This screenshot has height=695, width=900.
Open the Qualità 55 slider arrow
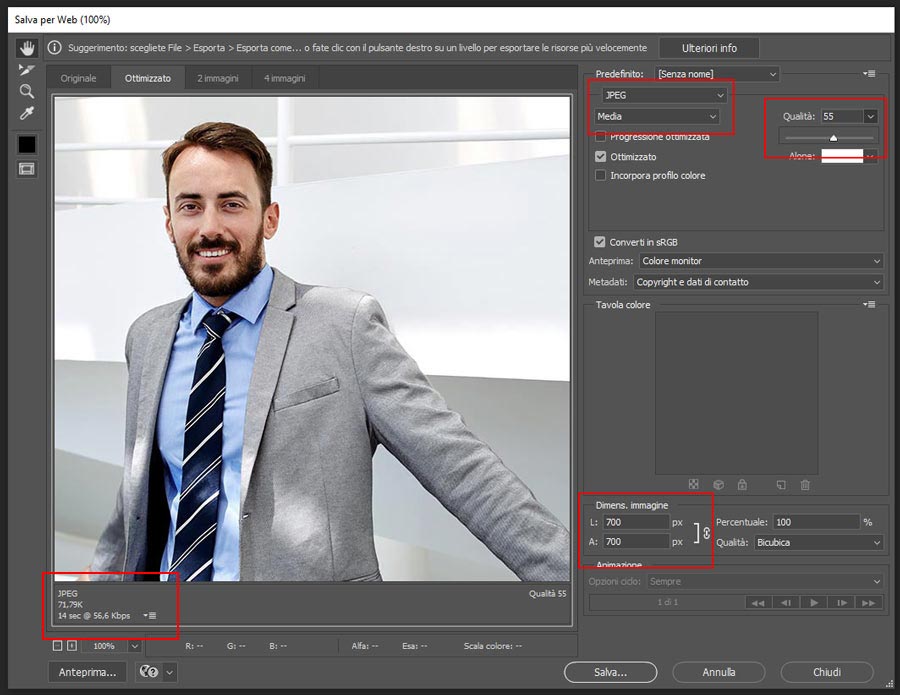(870, 117)
